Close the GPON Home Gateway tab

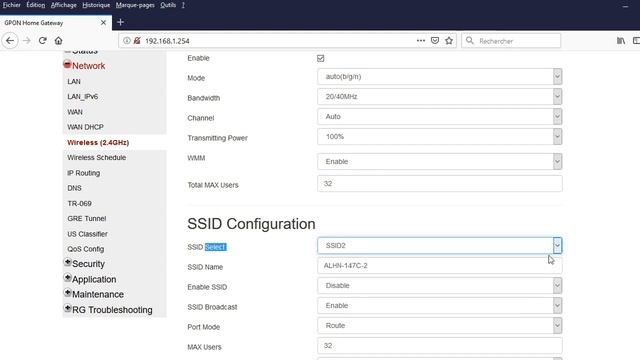pos(103,23)
